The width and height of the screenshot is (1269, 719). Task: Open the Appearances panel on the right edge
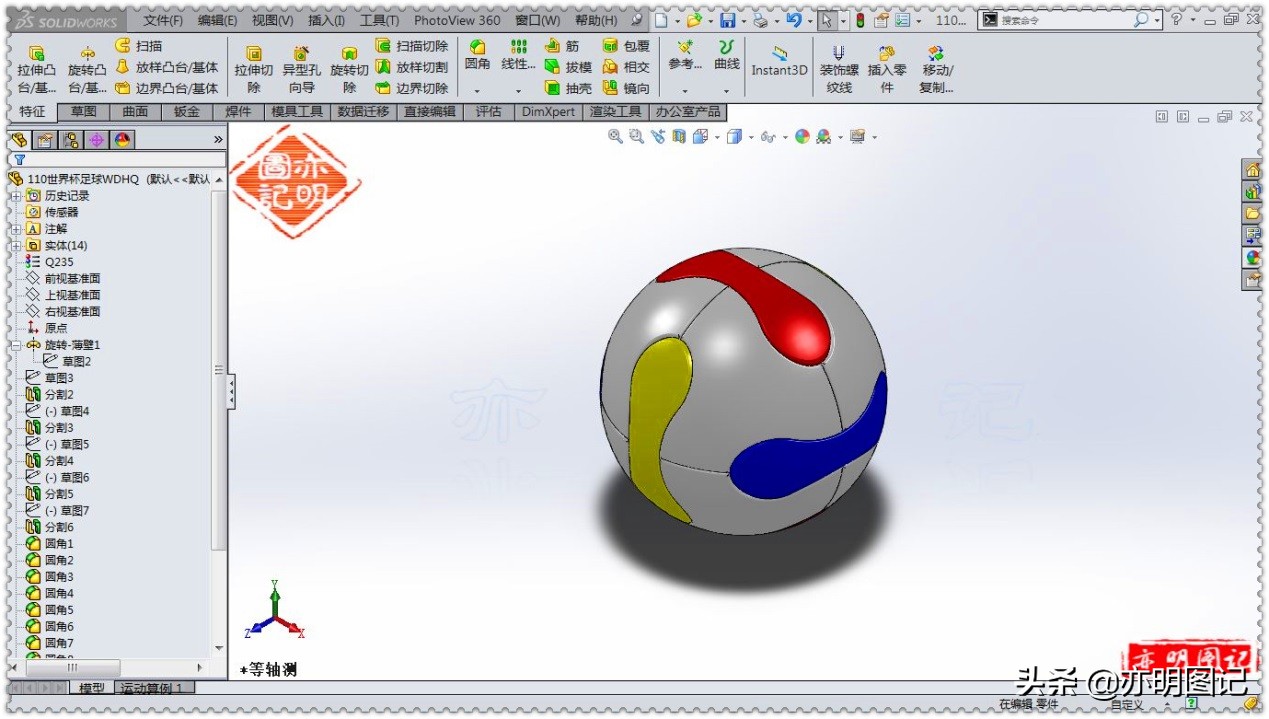coord(1254,258)
